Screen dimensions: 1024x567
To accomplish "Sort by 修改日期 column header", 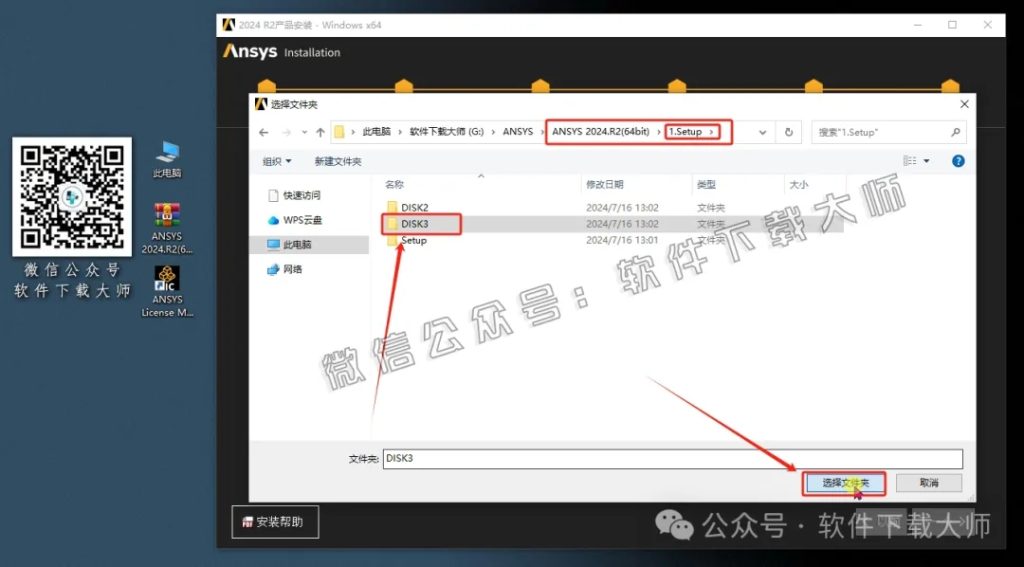I will pyautogui.click(x=605, y=185).
